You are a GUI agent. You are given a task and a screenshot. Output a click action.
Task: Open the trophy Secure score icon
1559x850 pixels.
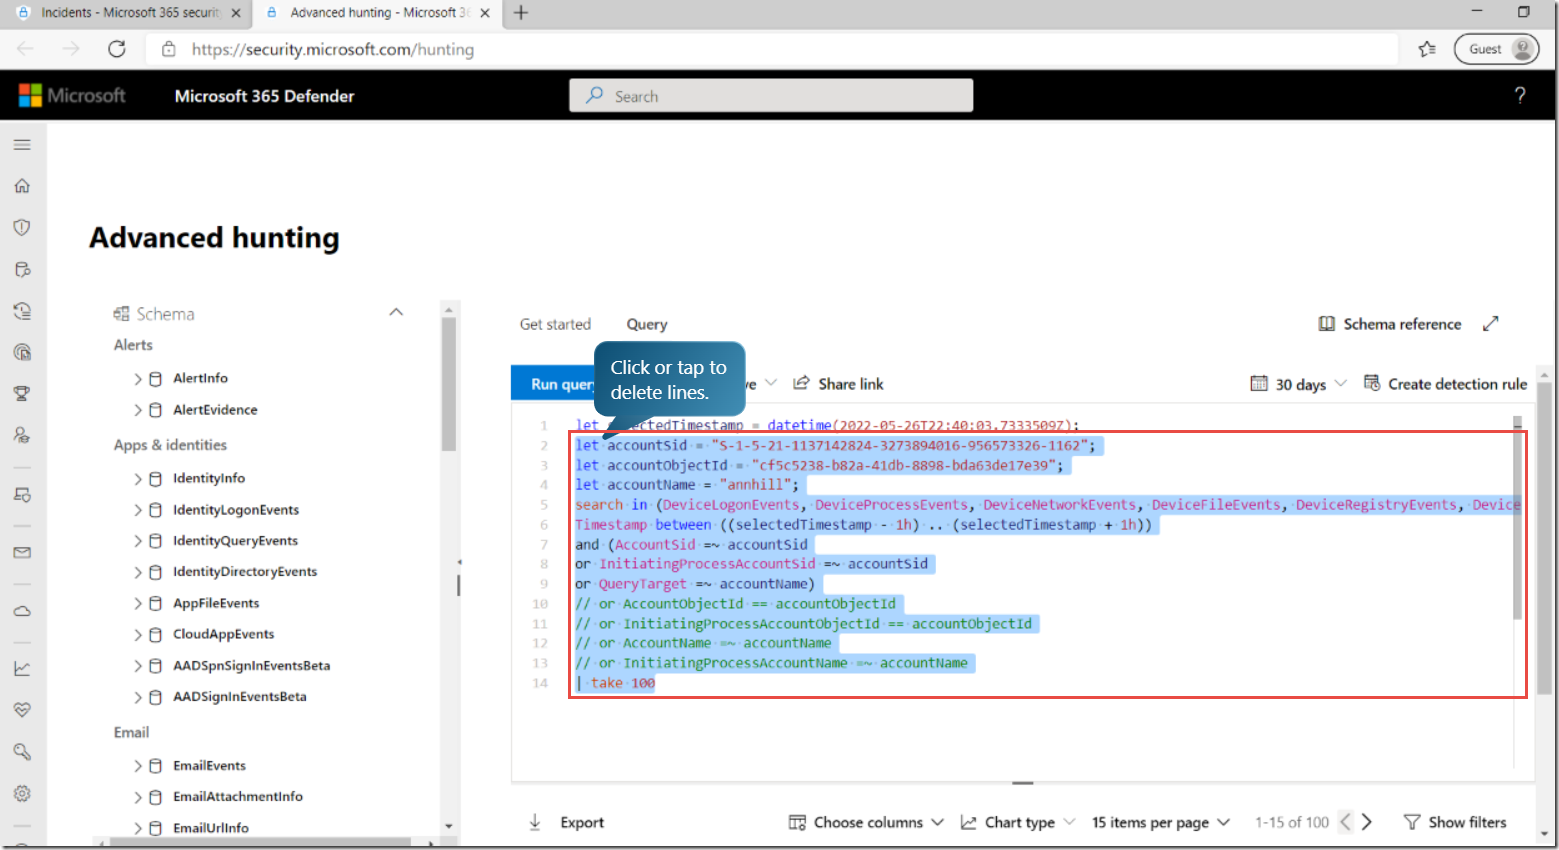click(x=22, y=394)
